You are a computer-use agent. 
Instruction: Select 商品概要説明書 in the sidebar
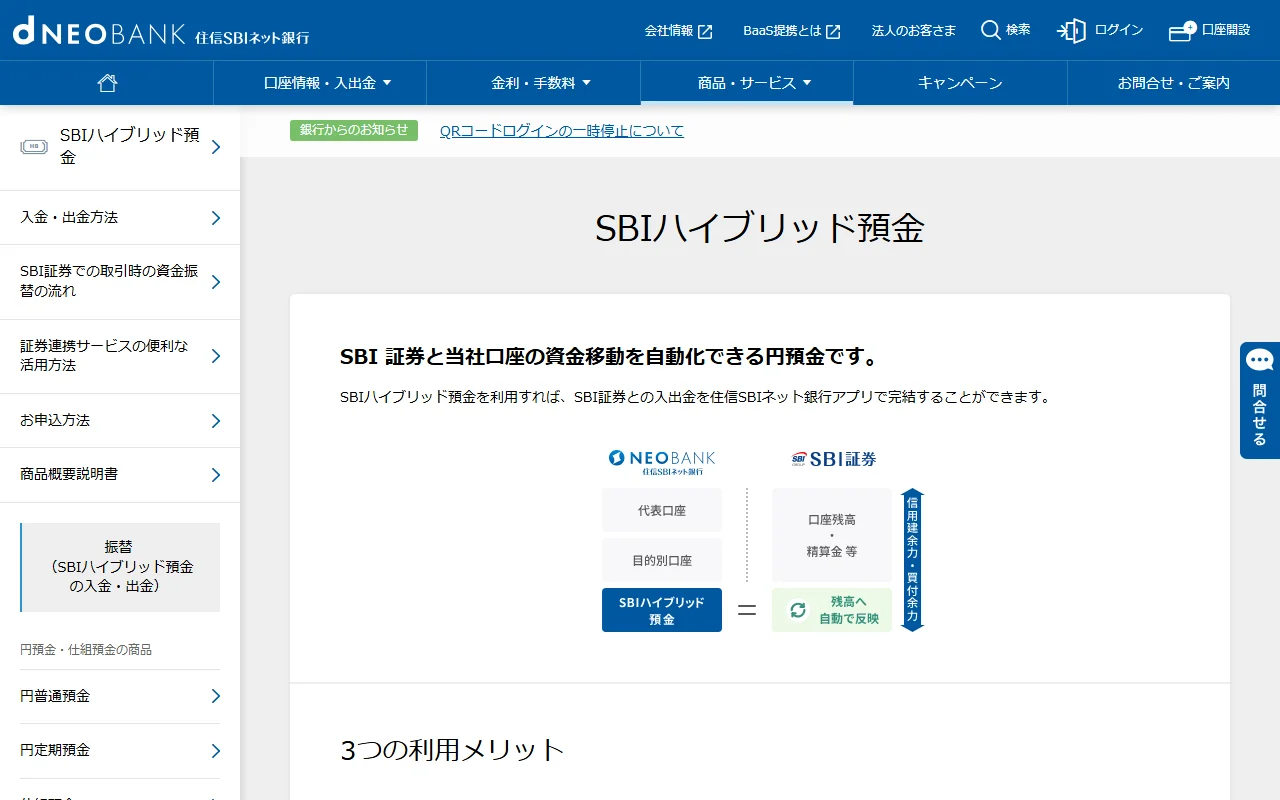(120, 475)
